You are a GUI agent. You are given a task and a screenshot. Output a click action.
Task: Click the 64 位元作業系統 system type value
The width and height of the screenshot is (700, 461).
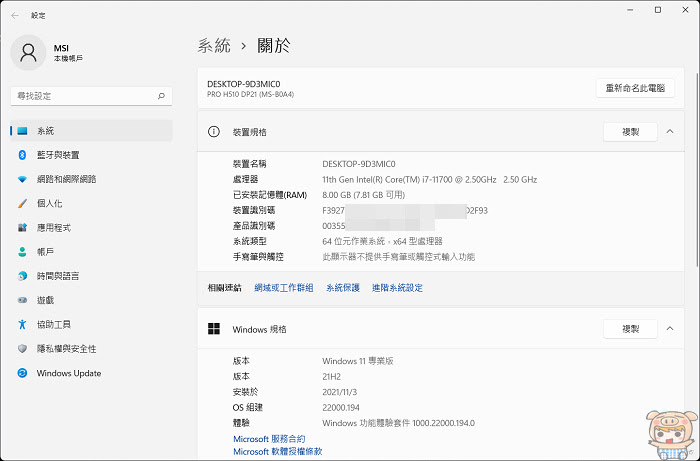coord(382,241)
